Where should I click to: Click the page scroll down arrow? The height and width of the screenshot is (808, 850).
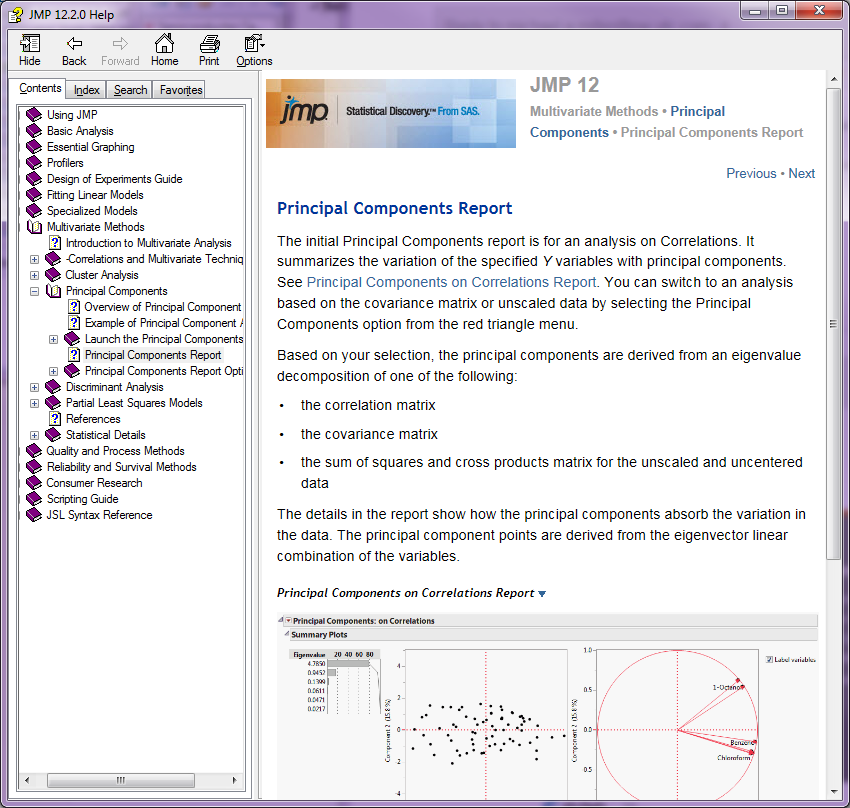pos(833,792)
